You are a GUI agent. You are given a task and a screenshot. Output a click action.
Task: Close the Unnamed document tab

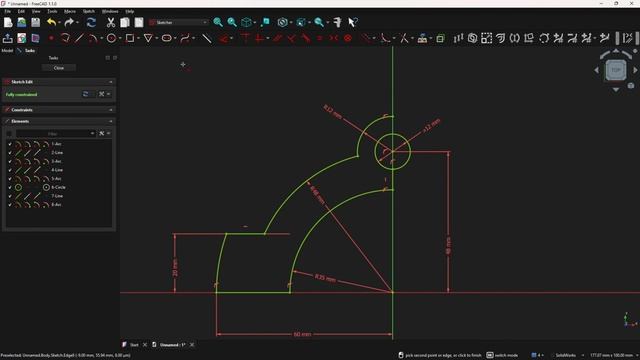point(192,345)
